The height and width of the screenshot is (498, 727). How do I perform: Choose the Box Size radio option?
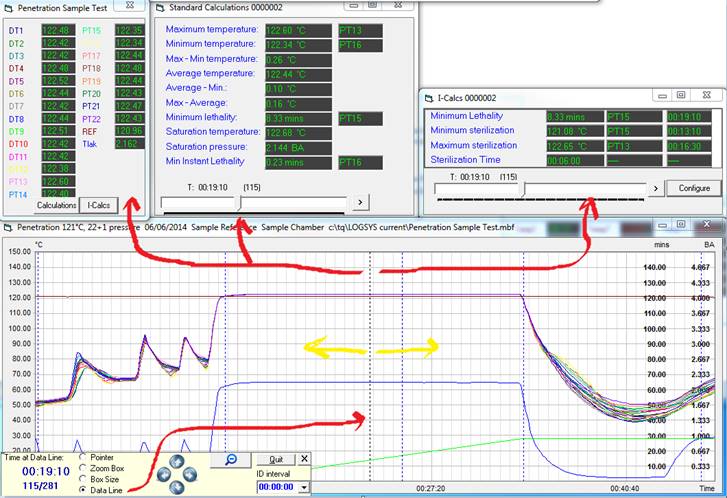coord(82,479)
